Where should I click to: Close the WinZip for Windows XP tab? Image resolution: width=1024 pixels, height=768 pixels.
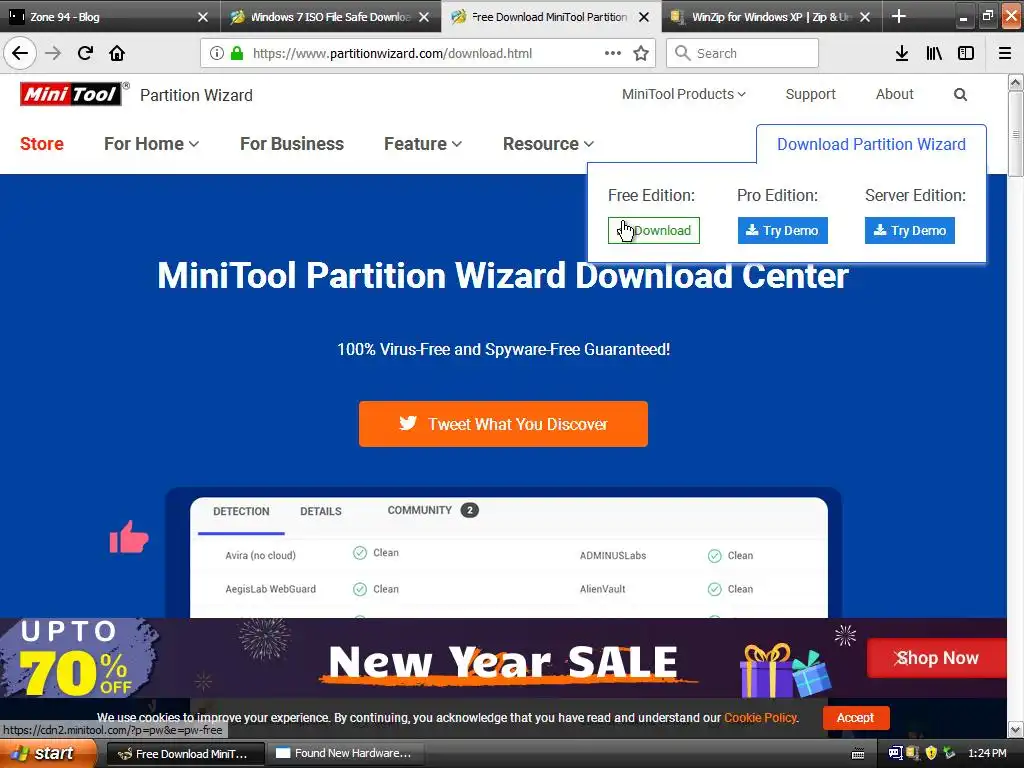point(865,17)
